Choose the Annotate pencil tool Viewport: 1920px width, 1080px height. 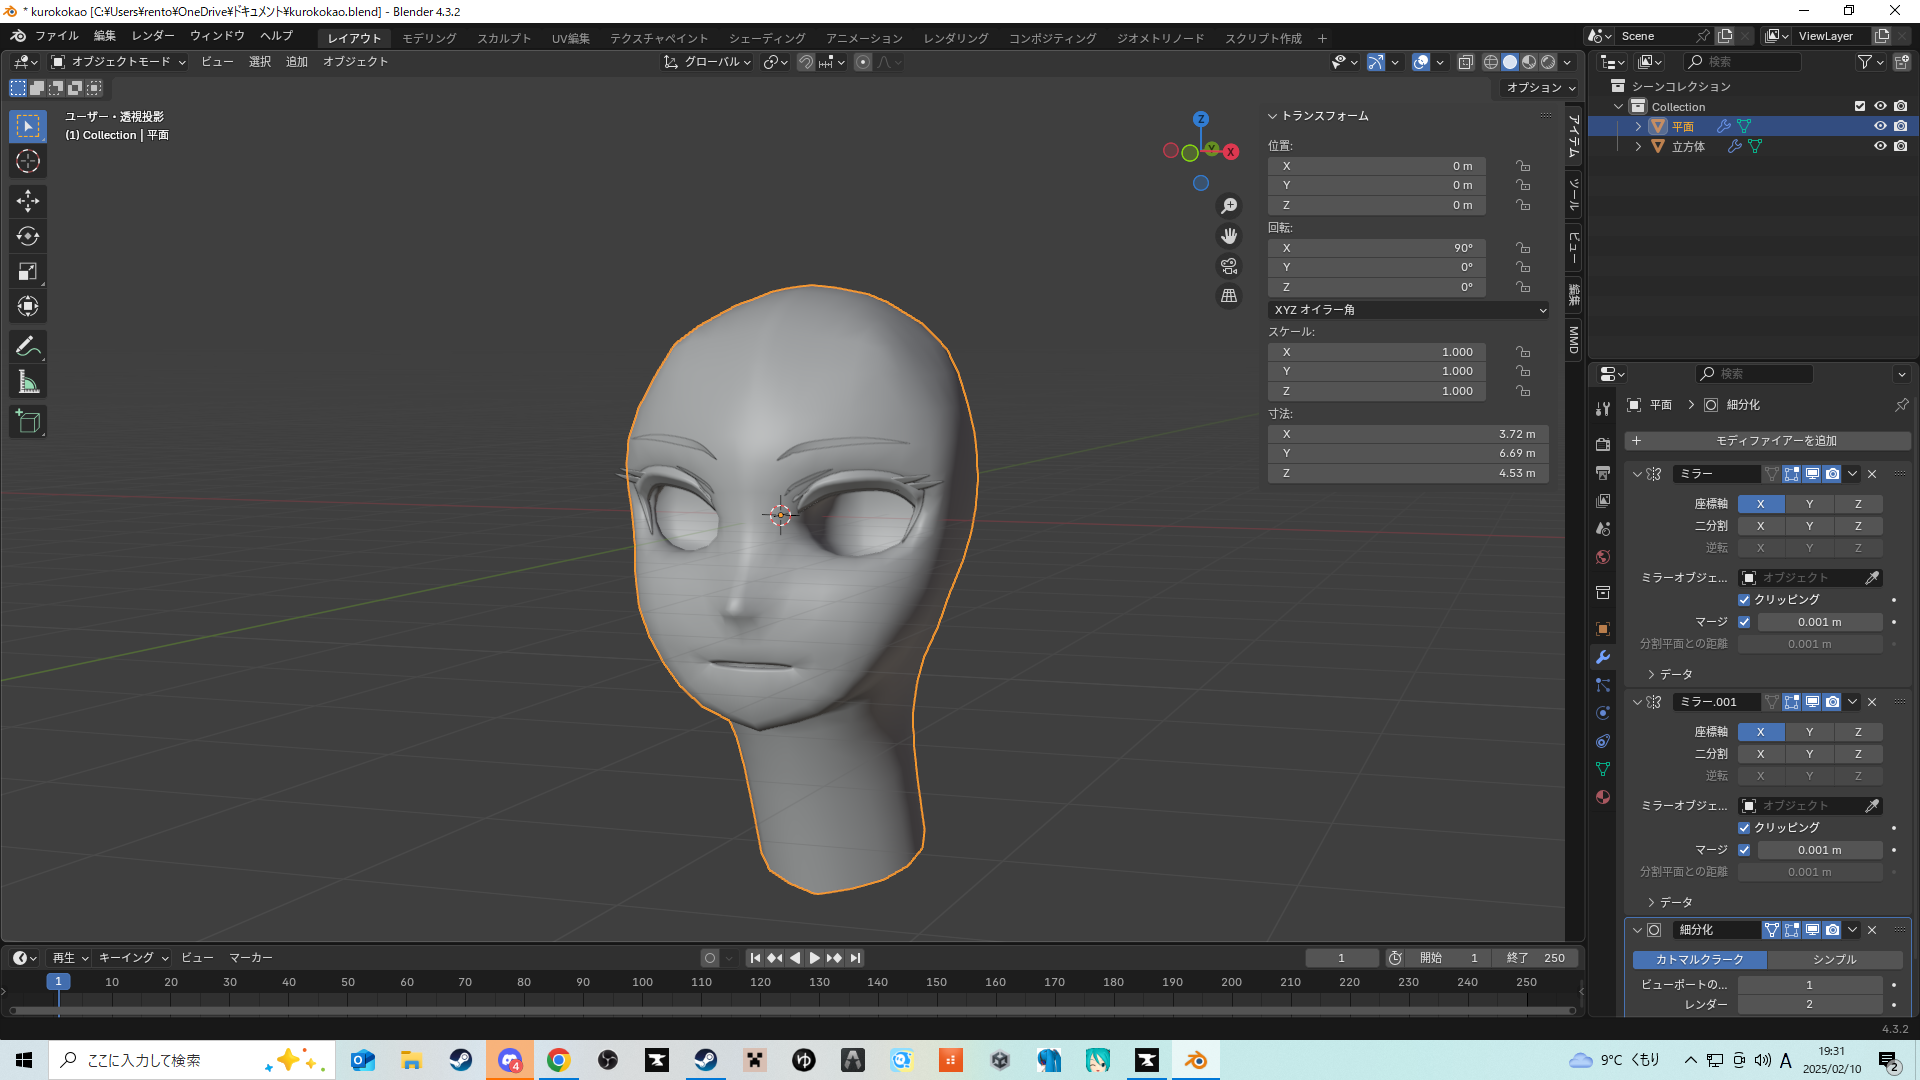(x=28, y=347)
